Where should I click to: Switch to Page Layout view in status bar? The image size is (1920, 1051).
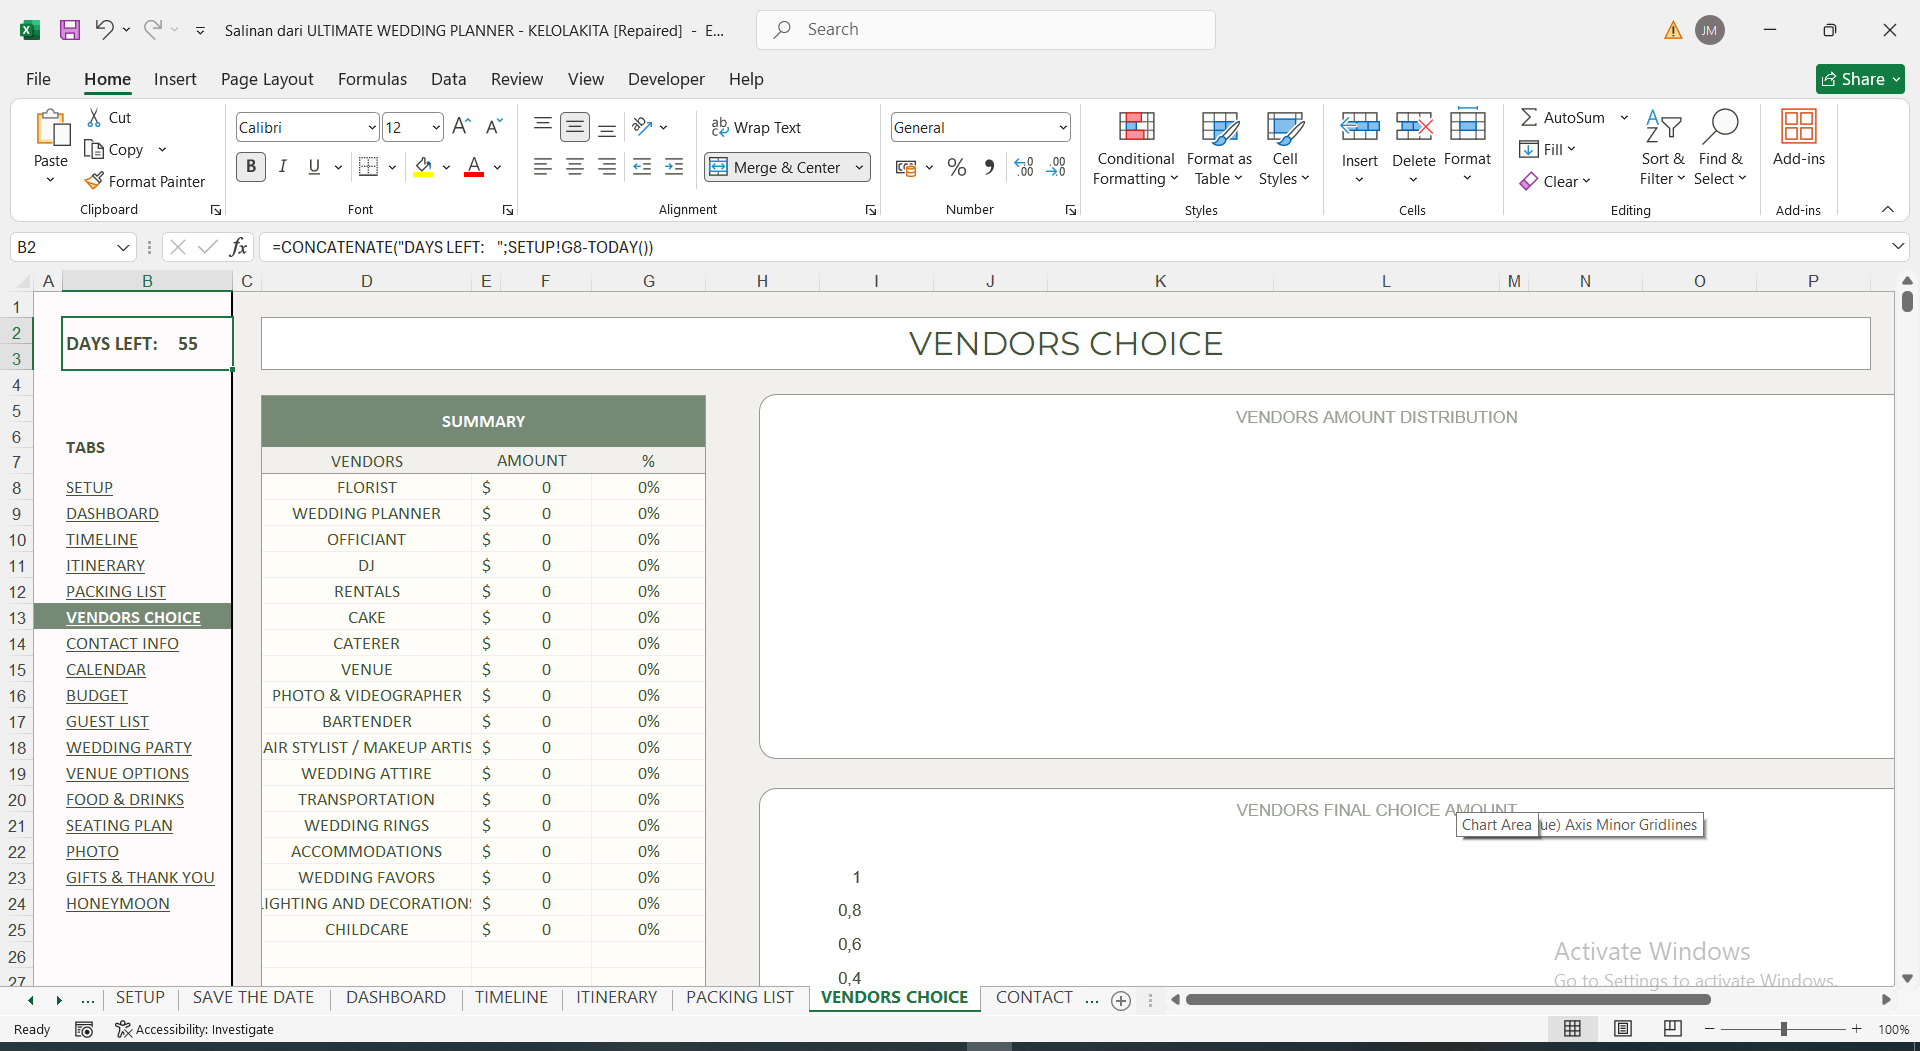pos(1623,1029)
